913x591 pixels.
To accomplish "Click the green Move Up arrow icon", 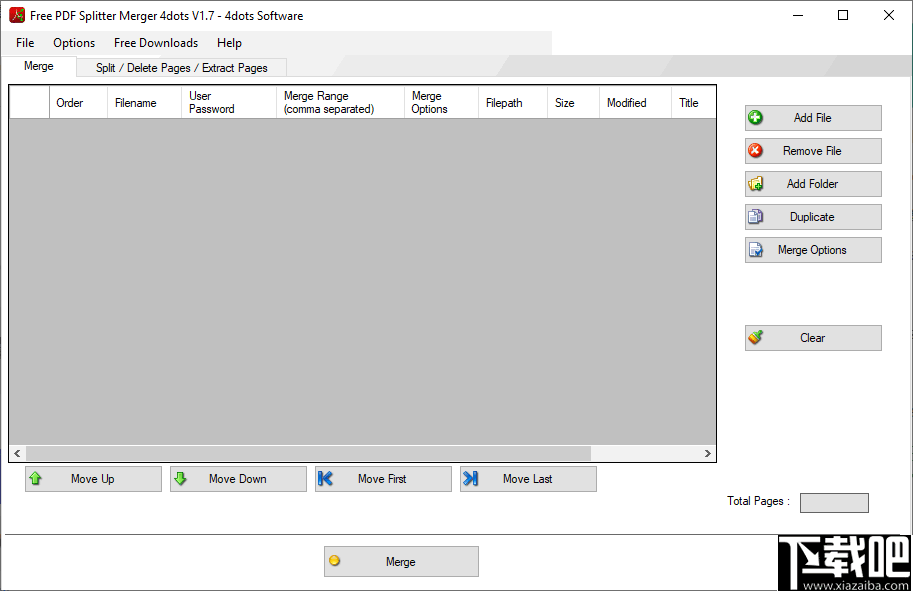I will point(37,479).
